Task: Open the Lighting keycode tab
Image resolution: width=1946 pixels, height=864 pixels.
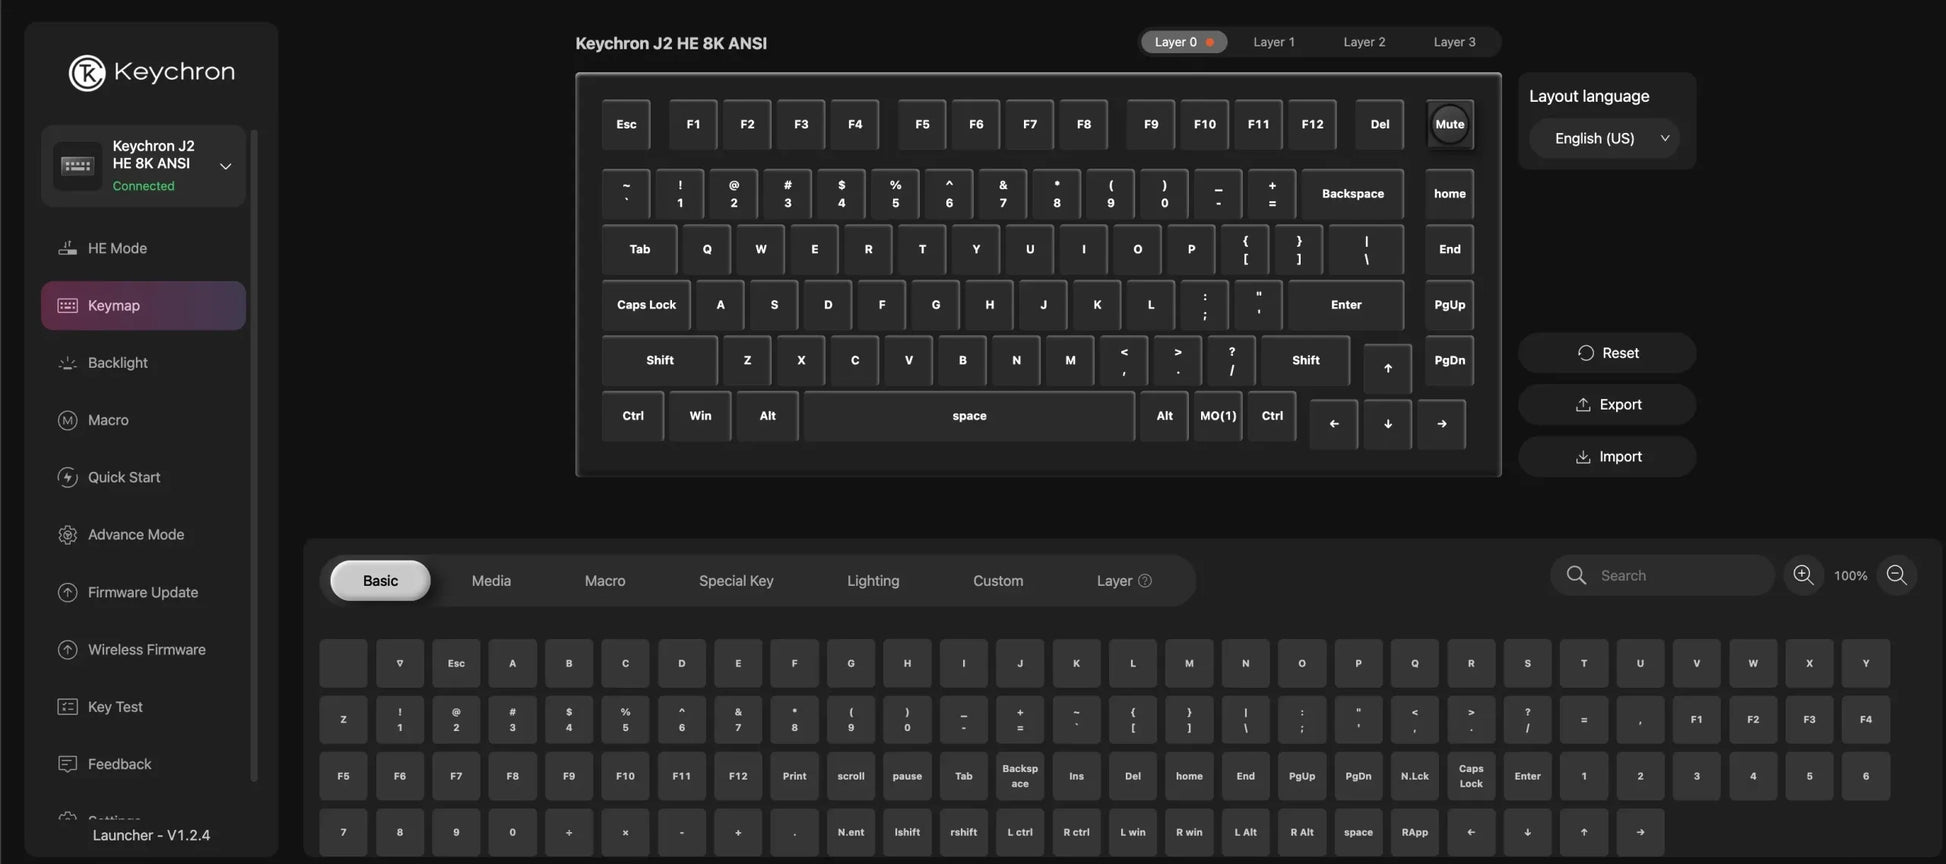Action: pos(873,581)
